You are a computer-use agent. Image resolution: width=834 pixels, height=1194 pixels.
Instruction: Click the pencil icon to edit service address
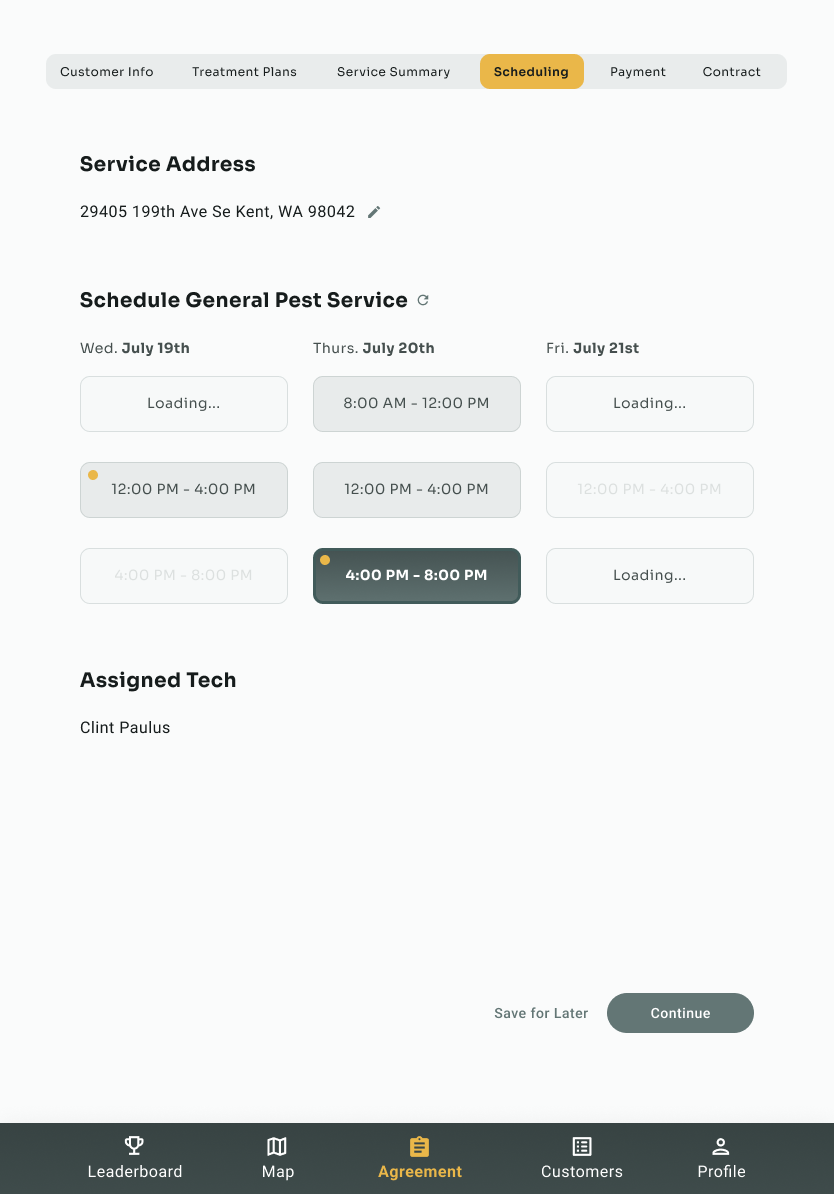[374, 211]
